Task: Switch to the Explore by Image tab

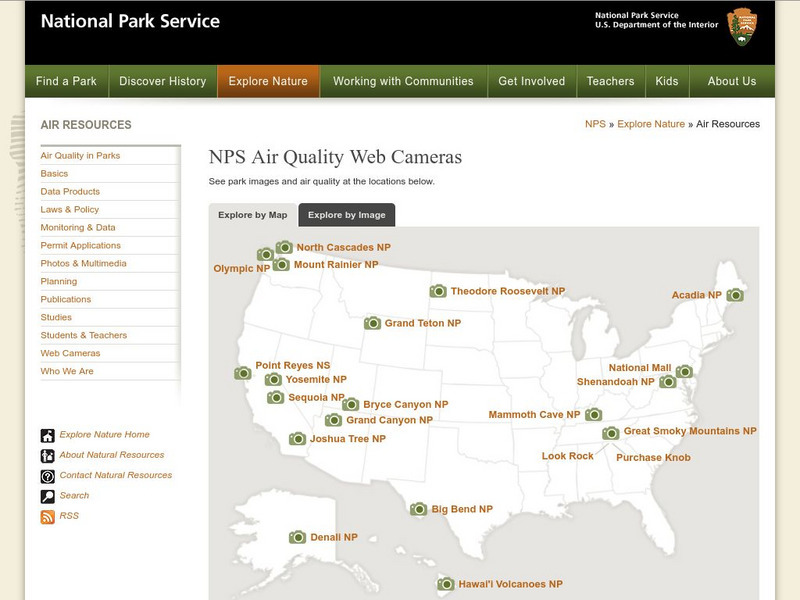Action: (x=346, y=215)
